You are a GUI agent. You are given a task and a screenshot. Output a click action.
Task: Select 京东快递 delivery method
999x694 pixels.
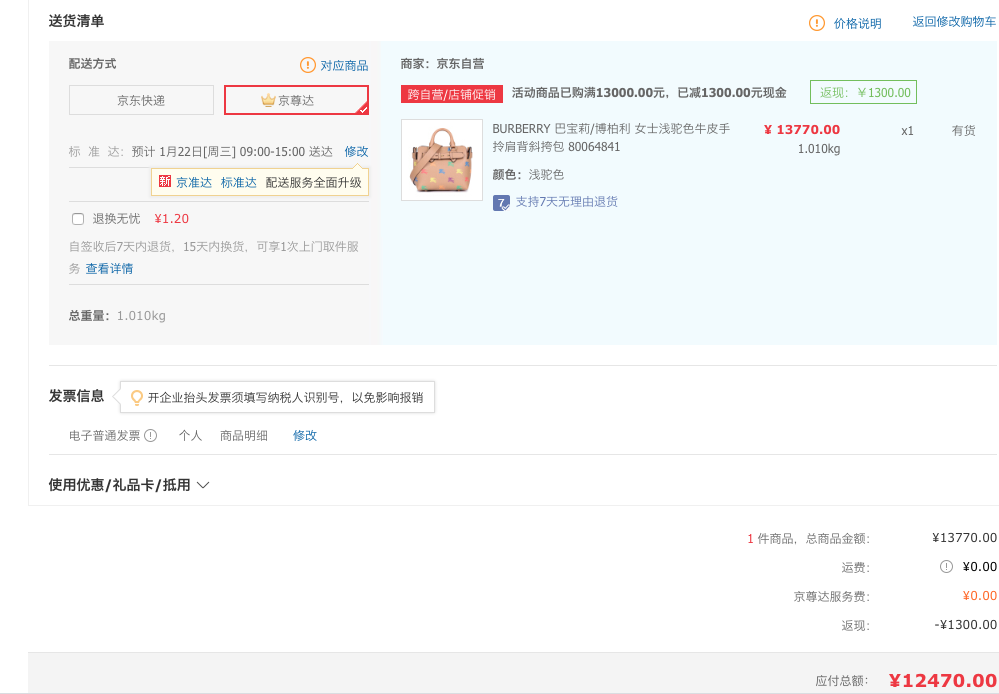point(141,100)
